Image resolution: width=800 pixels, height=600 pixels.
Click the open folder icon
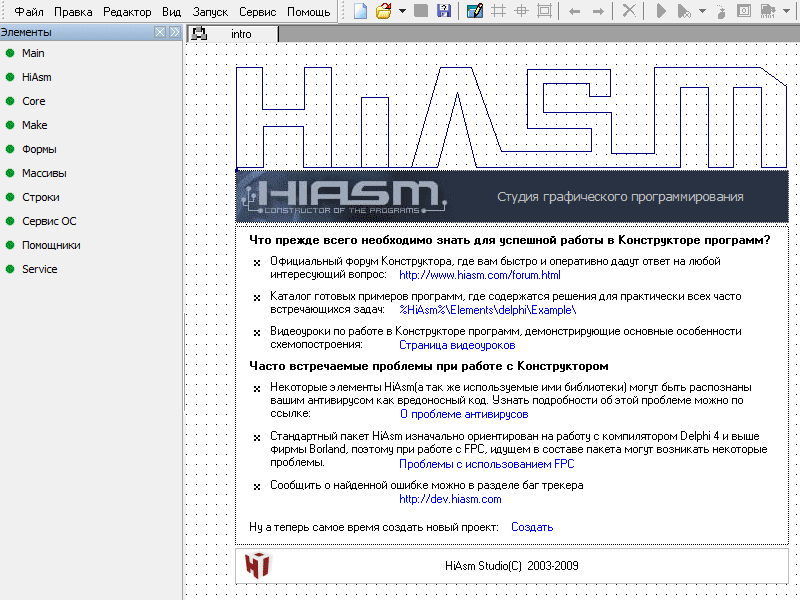(383, 11)
